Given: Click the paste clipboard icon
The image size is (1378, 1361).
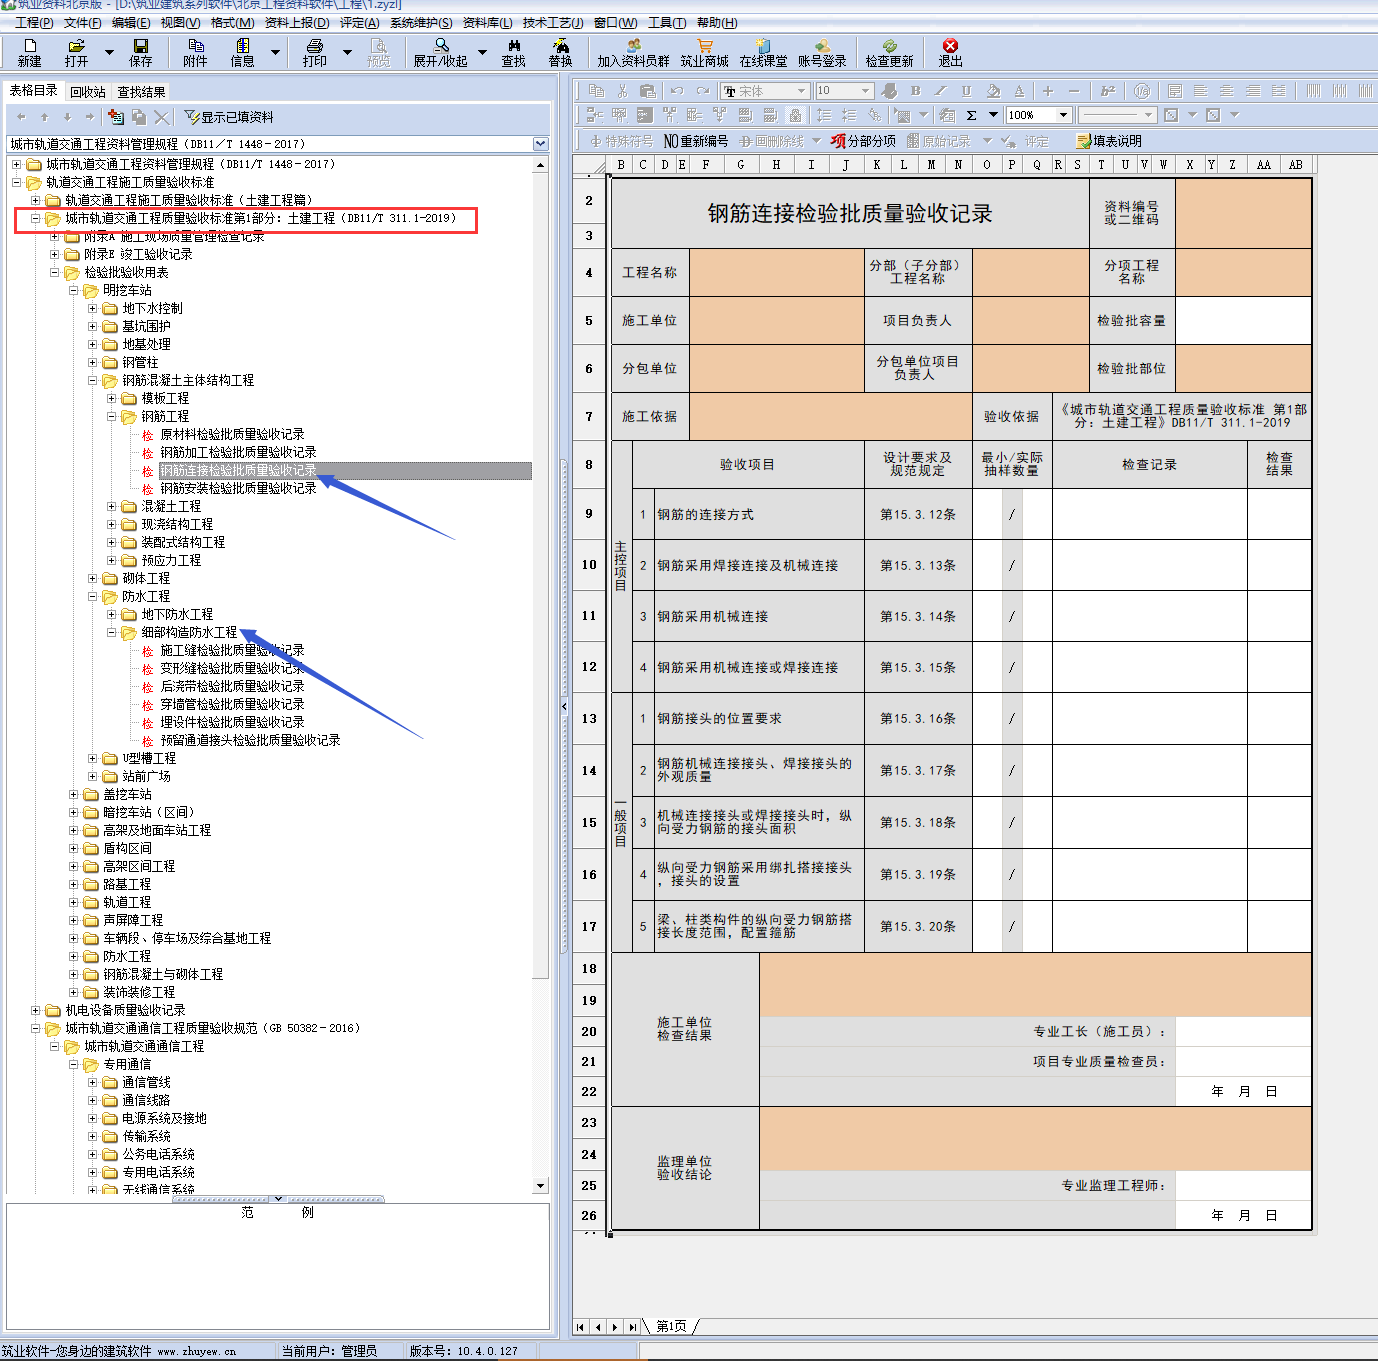Looking at the screenshot, I should (648, 91).
